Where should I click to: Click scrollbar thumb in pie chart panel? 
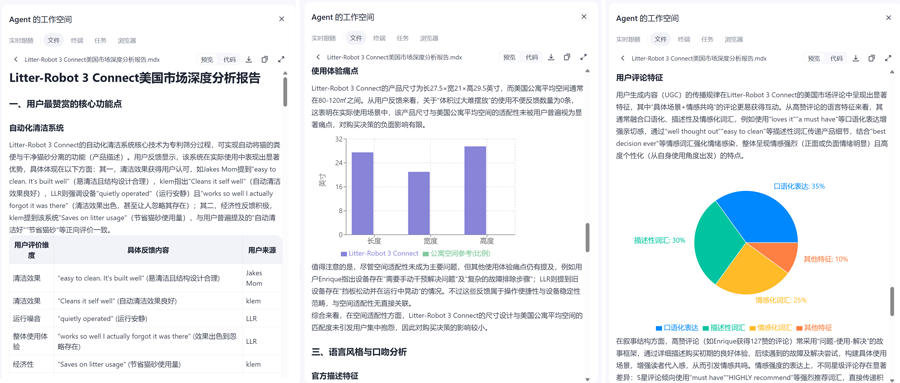(892, 301)
